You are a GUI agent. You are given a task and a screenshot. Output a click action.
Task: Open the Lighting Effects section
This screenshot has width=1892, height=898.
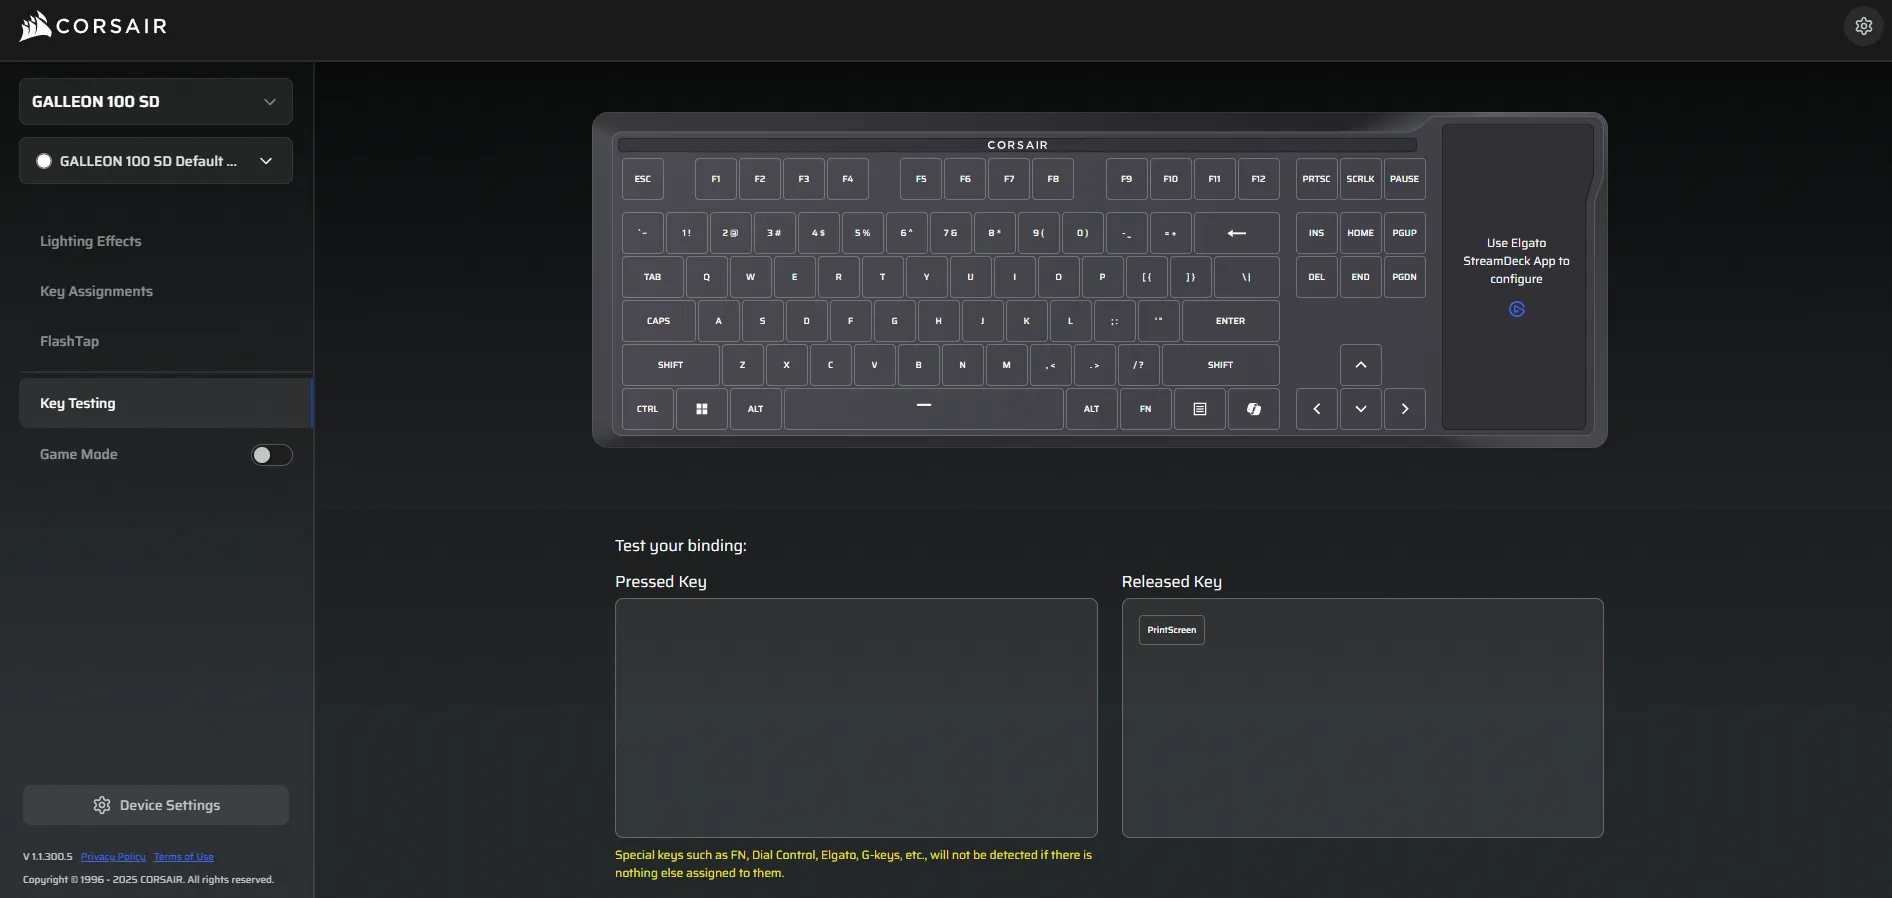coord(91,241)
